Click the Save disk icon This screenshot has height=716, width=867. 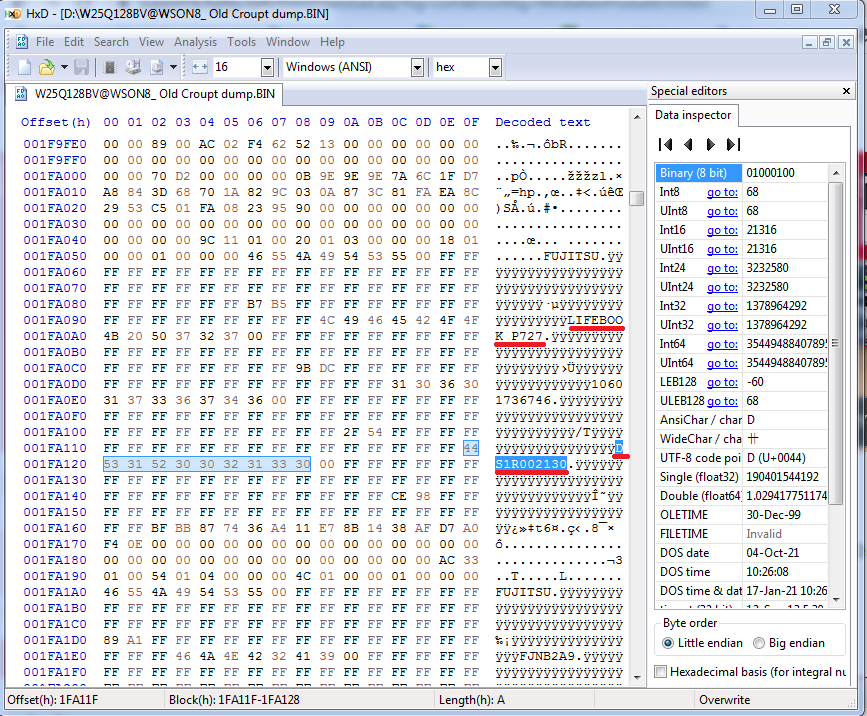[x=81, y=67]
